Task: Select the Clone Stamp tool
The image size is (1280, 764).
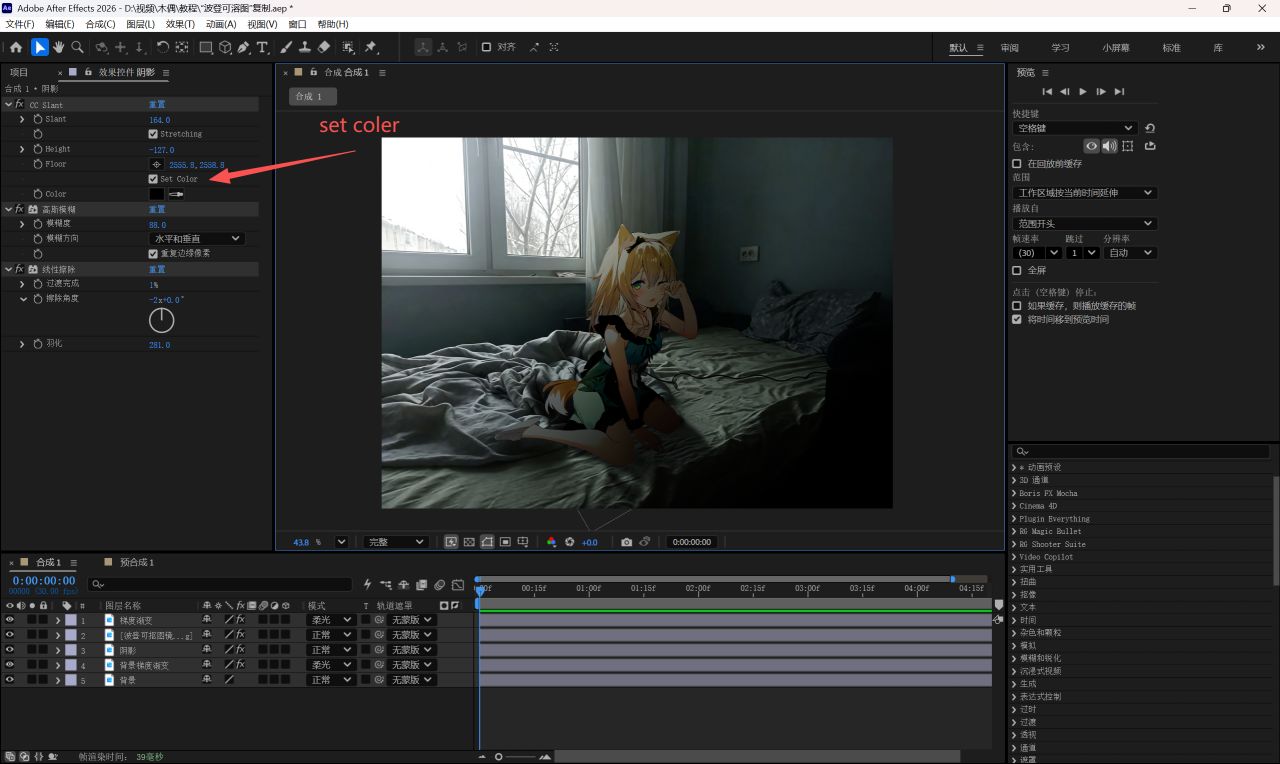Action: coord(305,47)
